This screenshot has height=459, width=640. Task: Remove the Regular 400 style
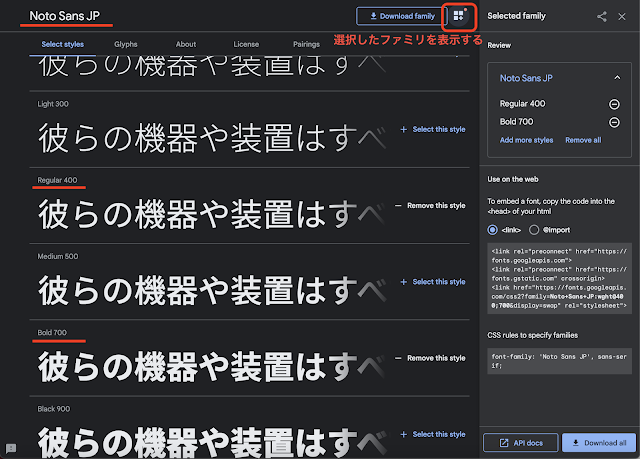click(430, 206)
